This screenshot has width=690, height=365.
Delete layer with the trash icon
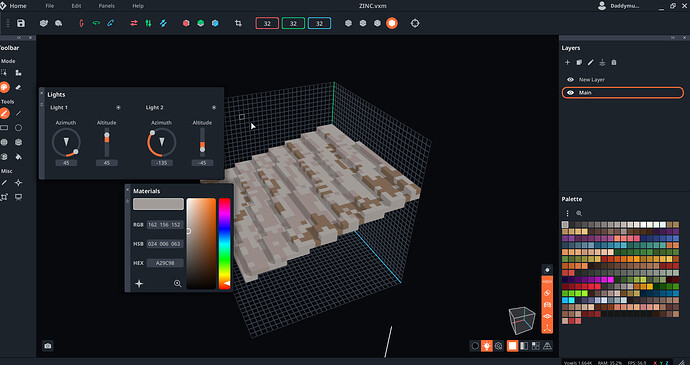click(x=614, y=63)
